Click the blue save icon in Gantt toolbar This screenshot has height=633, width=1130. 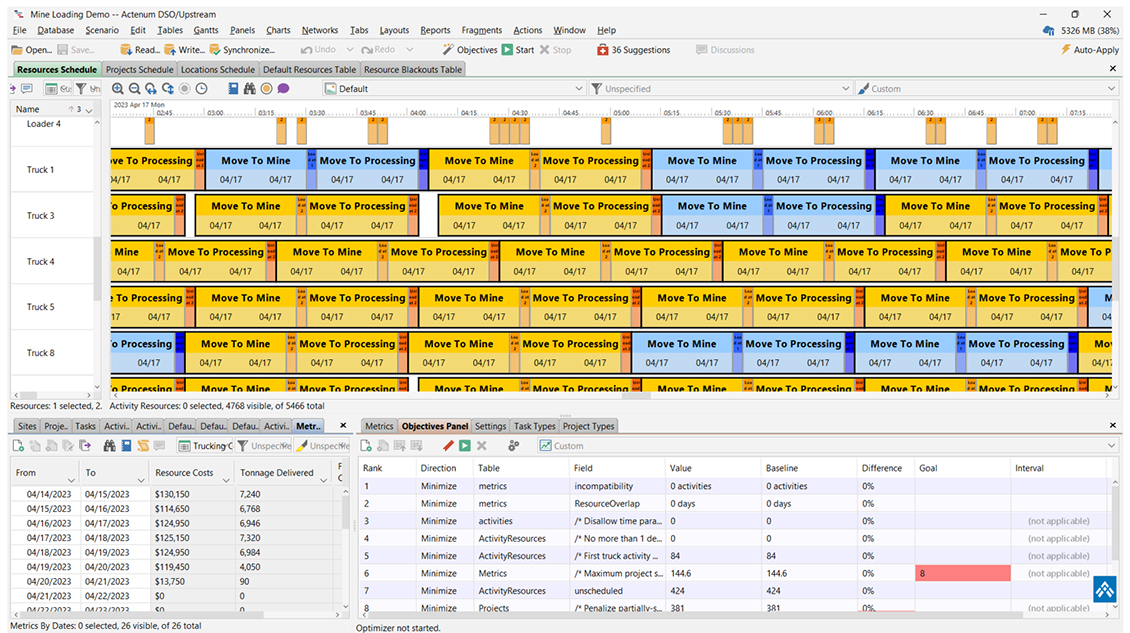[233, 89]
